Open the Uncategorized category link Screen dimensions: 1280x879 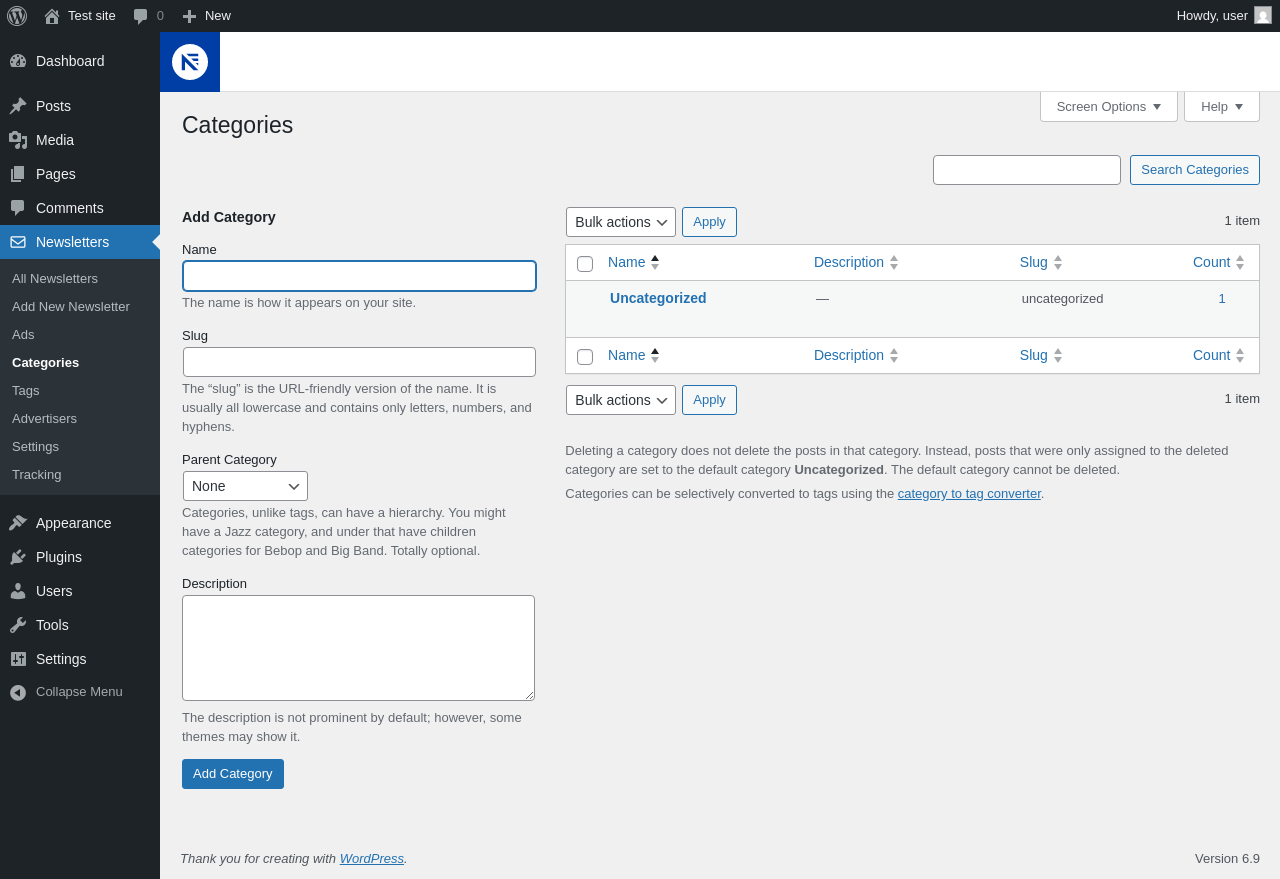point(658,298)
